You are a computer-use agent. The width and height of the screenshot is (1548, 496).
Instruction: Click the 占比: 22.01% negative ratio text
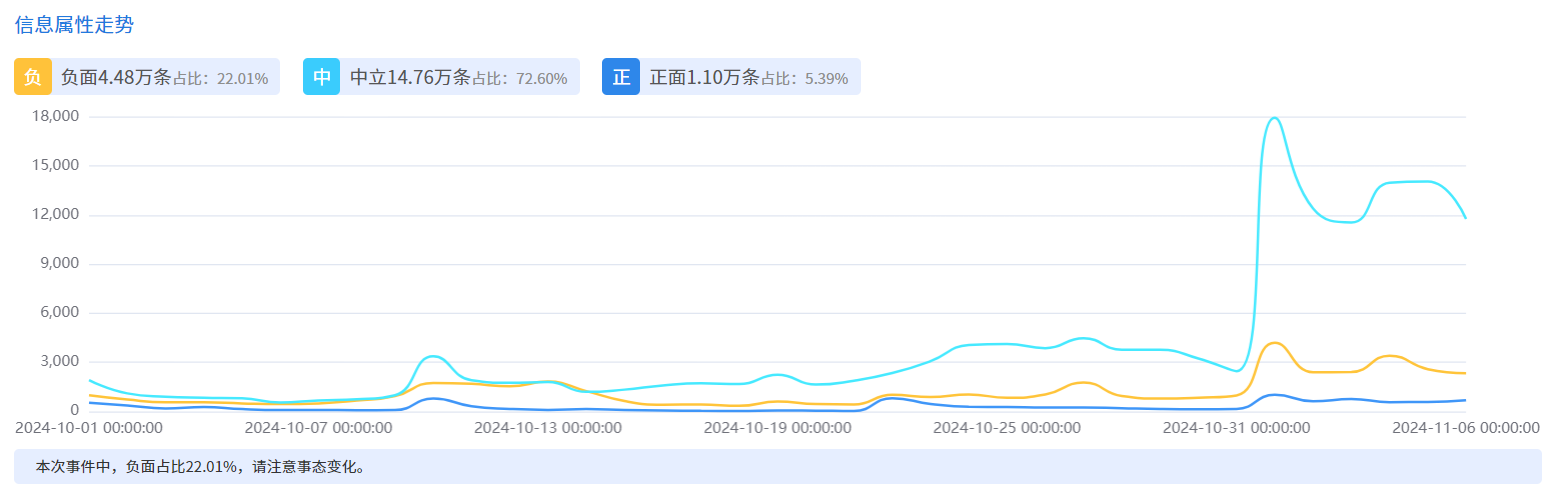pyautogui.click(x=221, y=79)
